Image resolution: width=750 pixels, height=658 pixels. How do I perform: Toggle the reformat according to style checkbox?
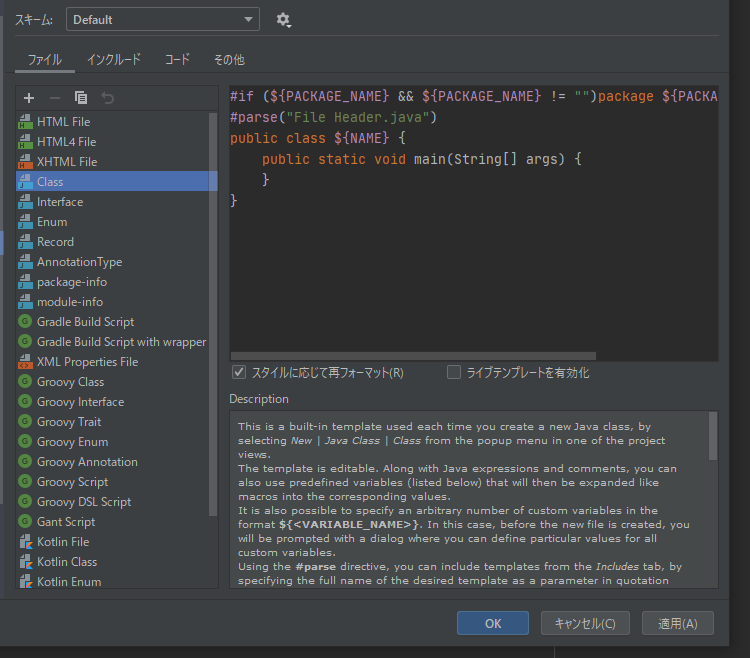point(239,372)
